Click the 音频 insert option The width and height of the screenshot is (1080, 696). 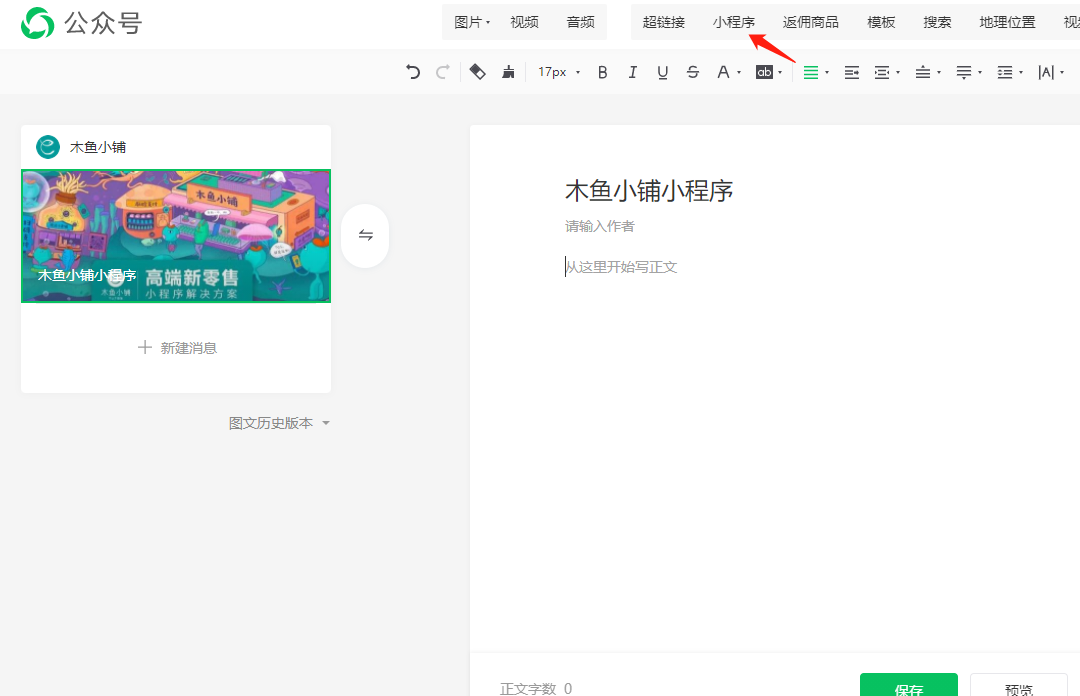tap(580, 22)
